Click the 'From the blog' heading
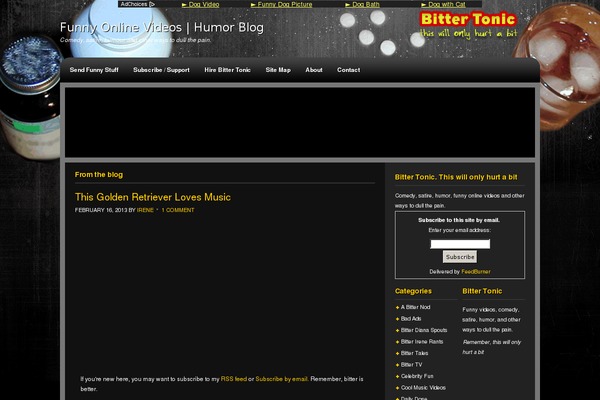Viewport: 600px width, 400px height. pos(99,175)
